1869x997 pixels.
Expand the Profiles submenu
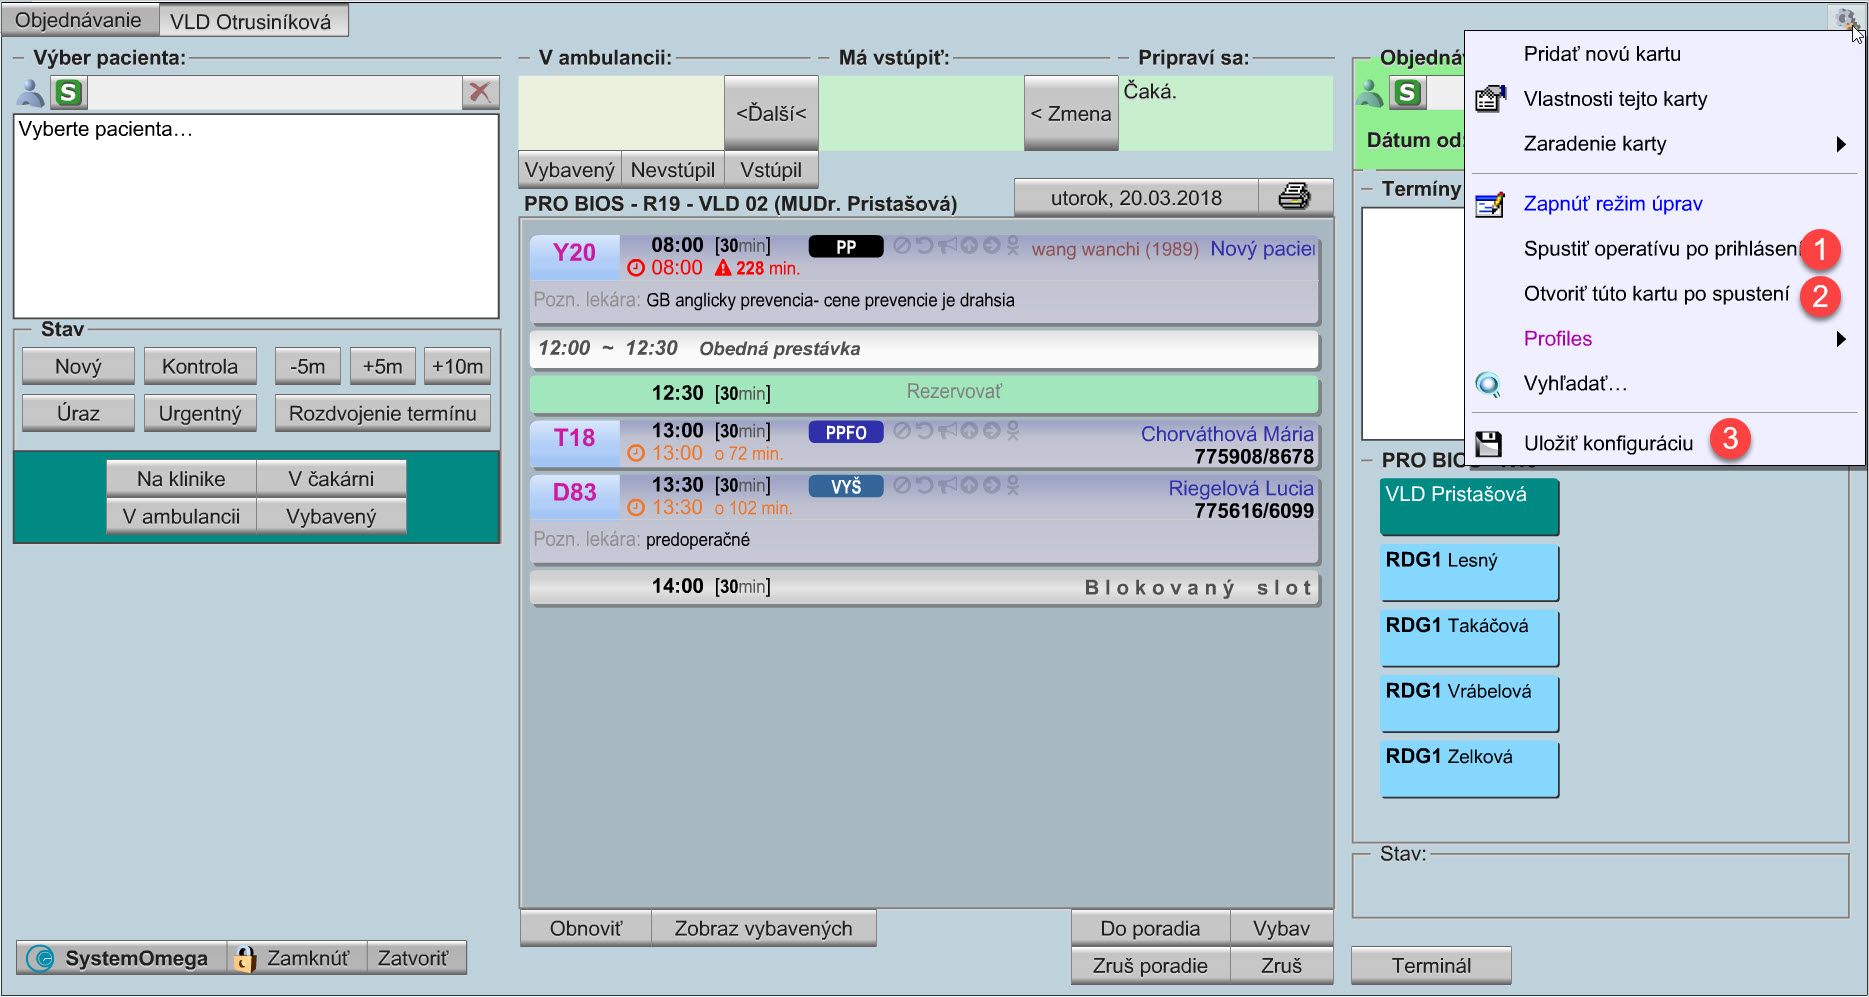click(x=1557, y=338)
